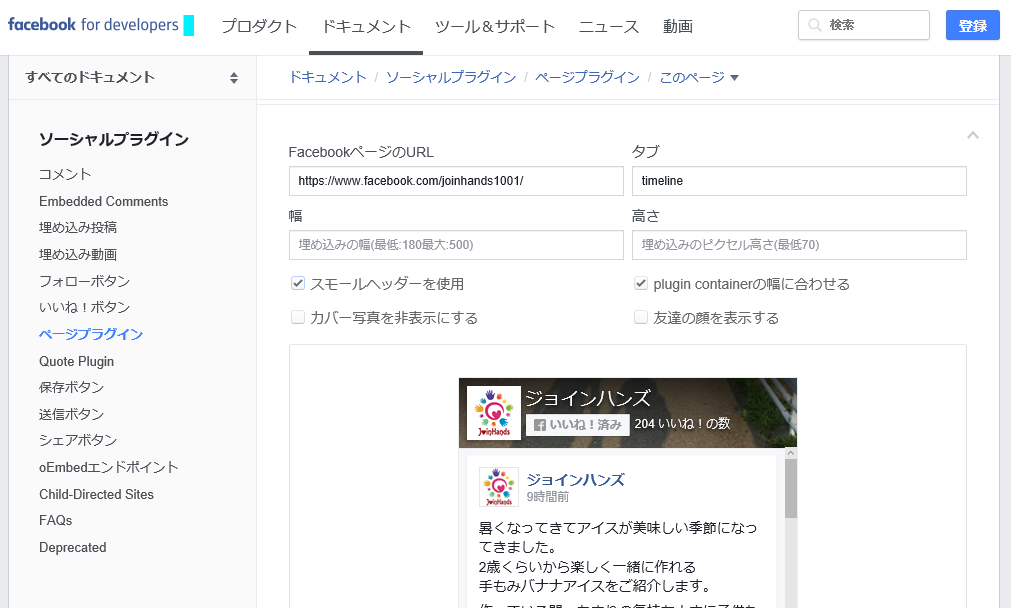Viewport: 1011px width, 608px height.
Task: Click ジョインハンズ title in plugin header
Action: 588,398
